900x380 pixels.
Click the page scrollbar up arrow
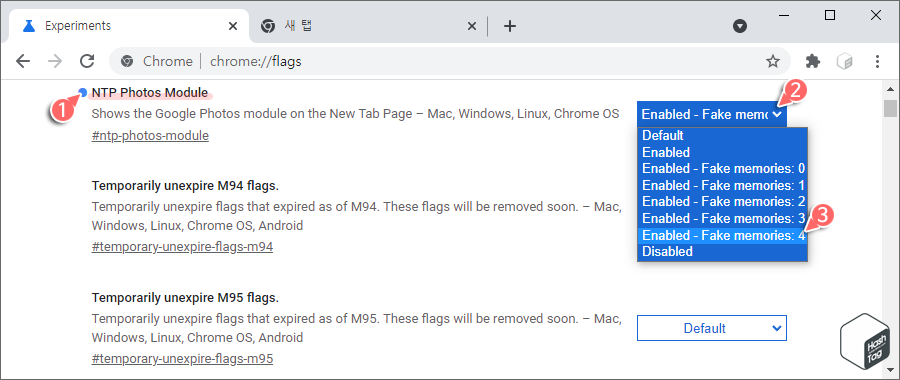[x=890, y=89]
